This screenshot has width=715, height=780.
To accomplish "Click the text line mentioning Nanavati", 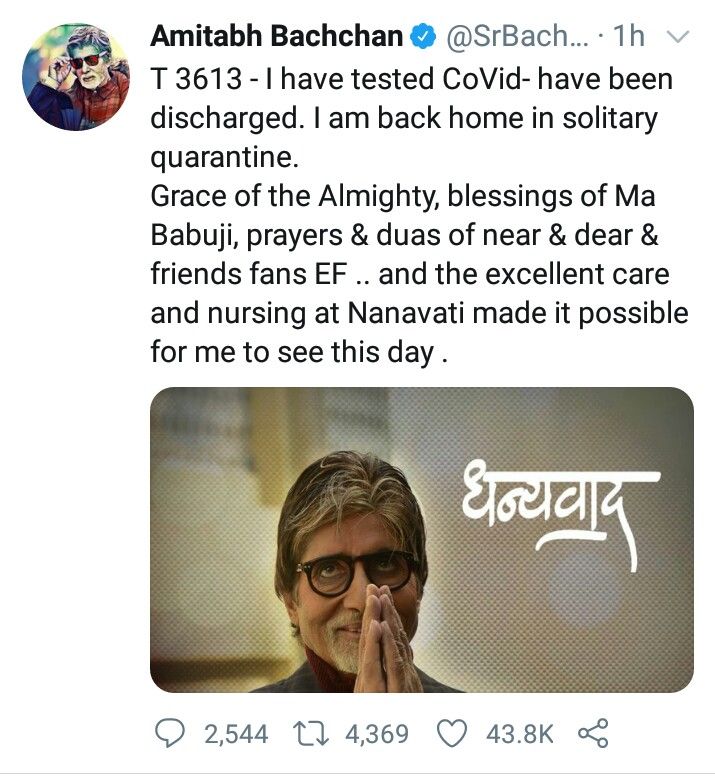I will click(418, 313).
